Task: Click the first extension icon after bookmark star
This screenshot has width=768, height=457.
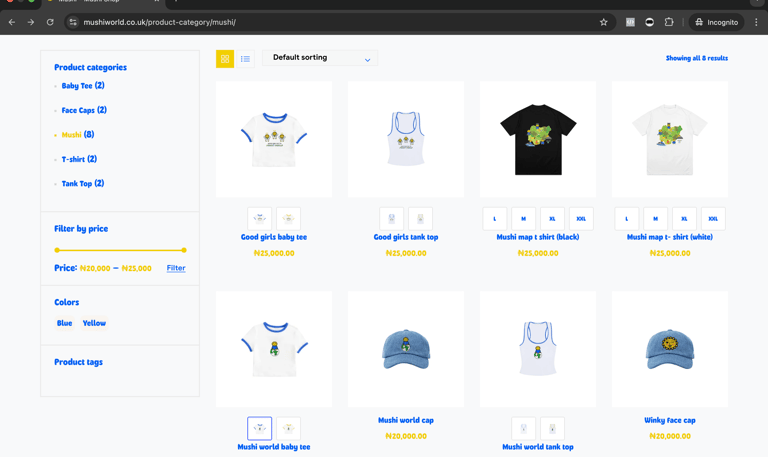Action: point(630,22)
